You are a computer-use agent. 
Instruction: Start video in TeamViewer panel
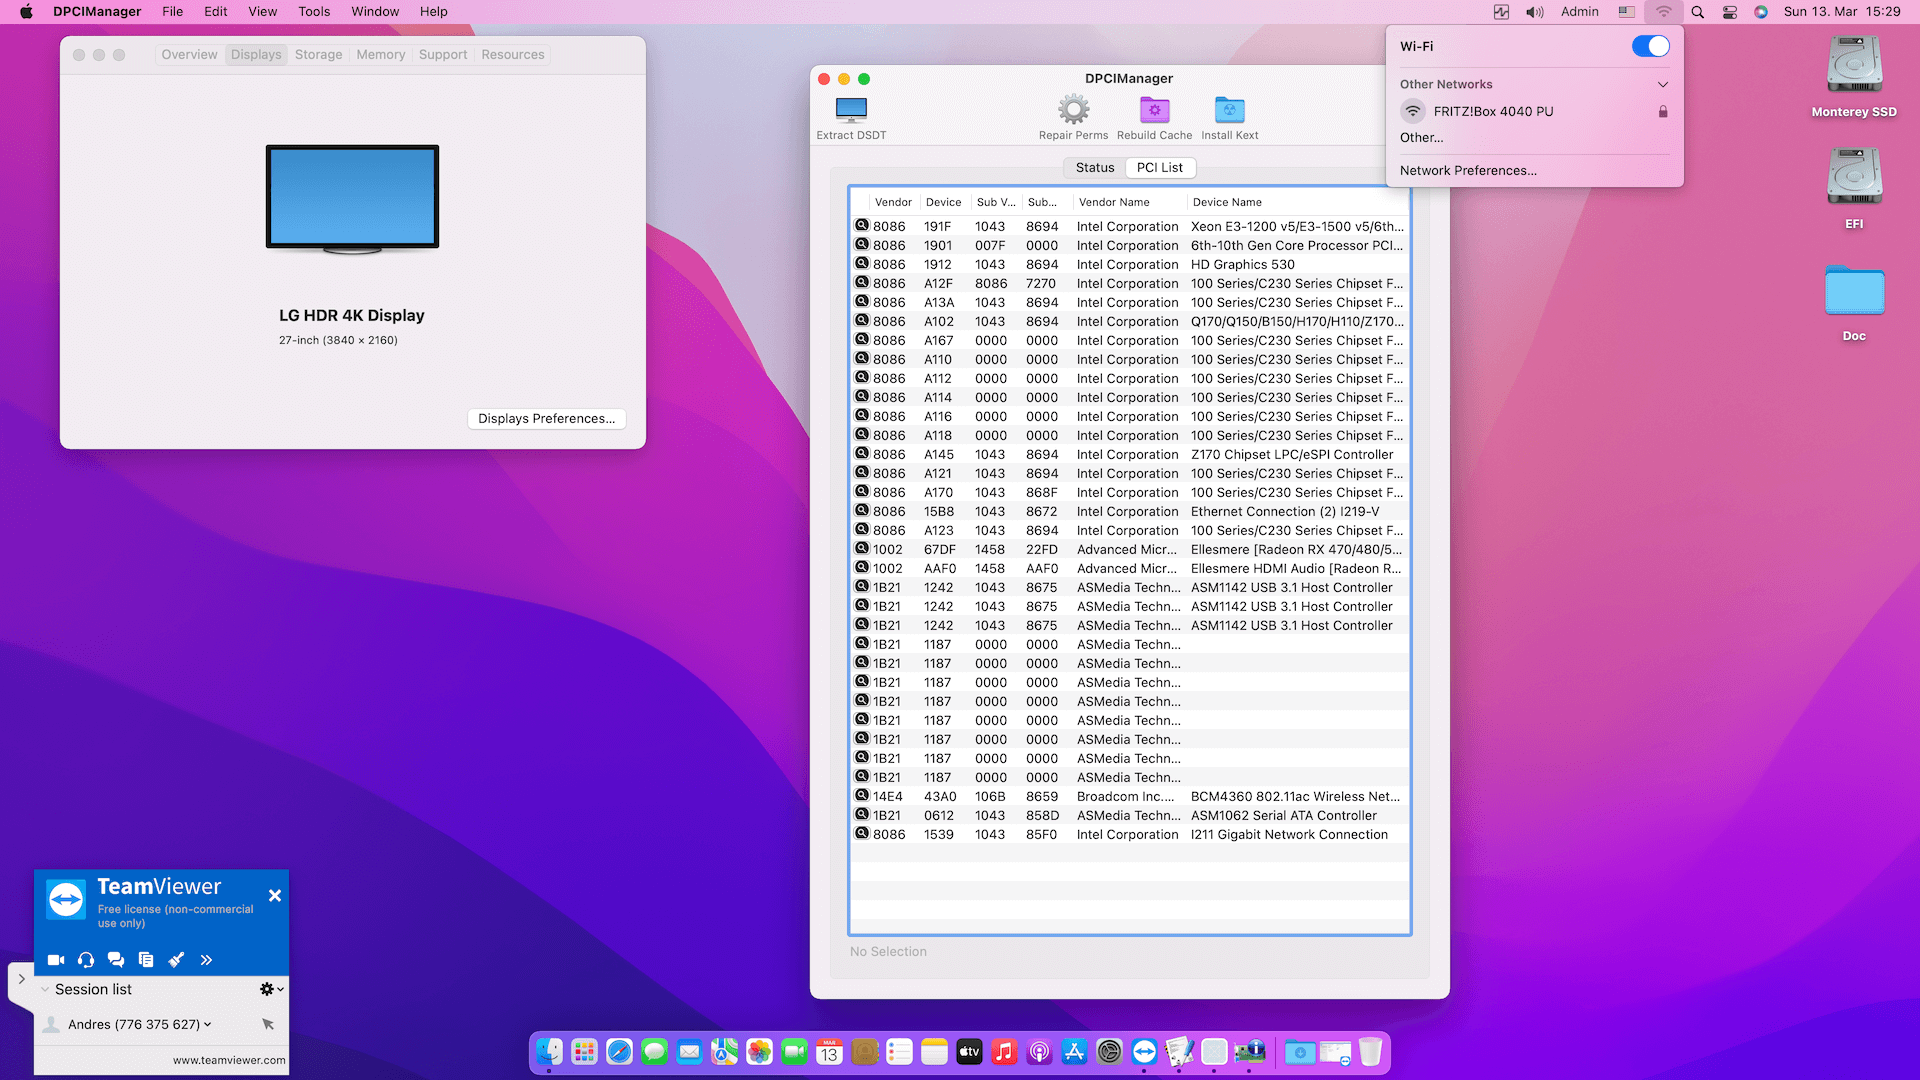tap(56, 960)
